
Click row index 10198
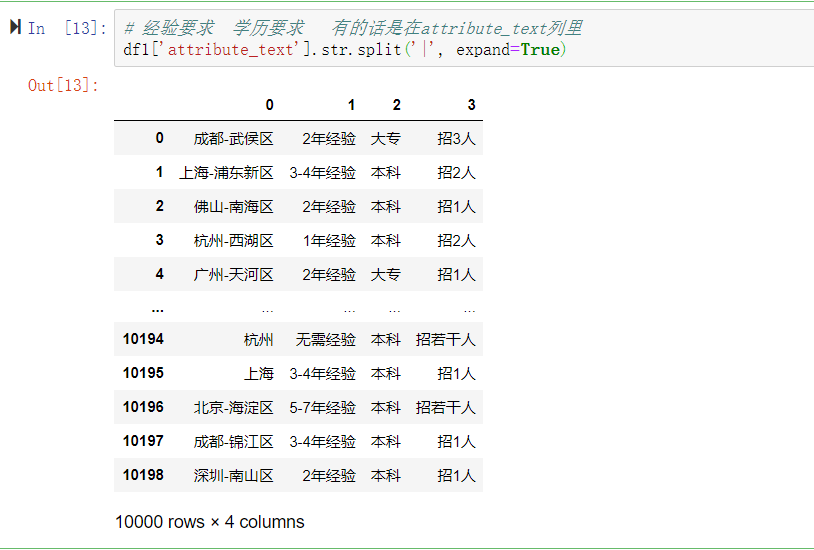143,475
